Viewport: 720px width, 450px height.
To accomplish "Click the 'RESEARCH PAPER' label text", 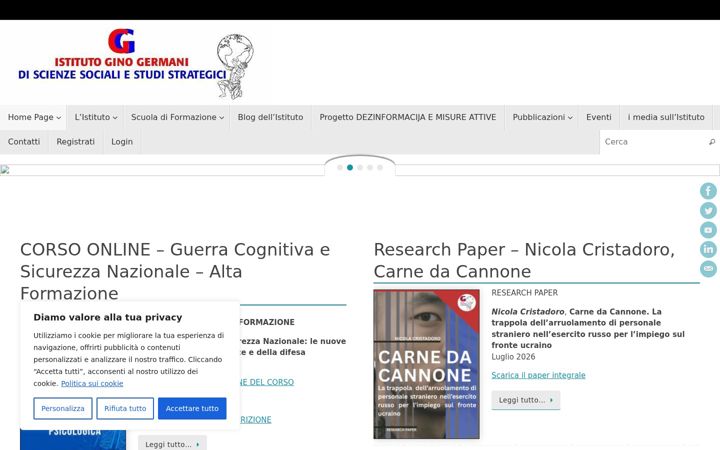I will [524, 292].
